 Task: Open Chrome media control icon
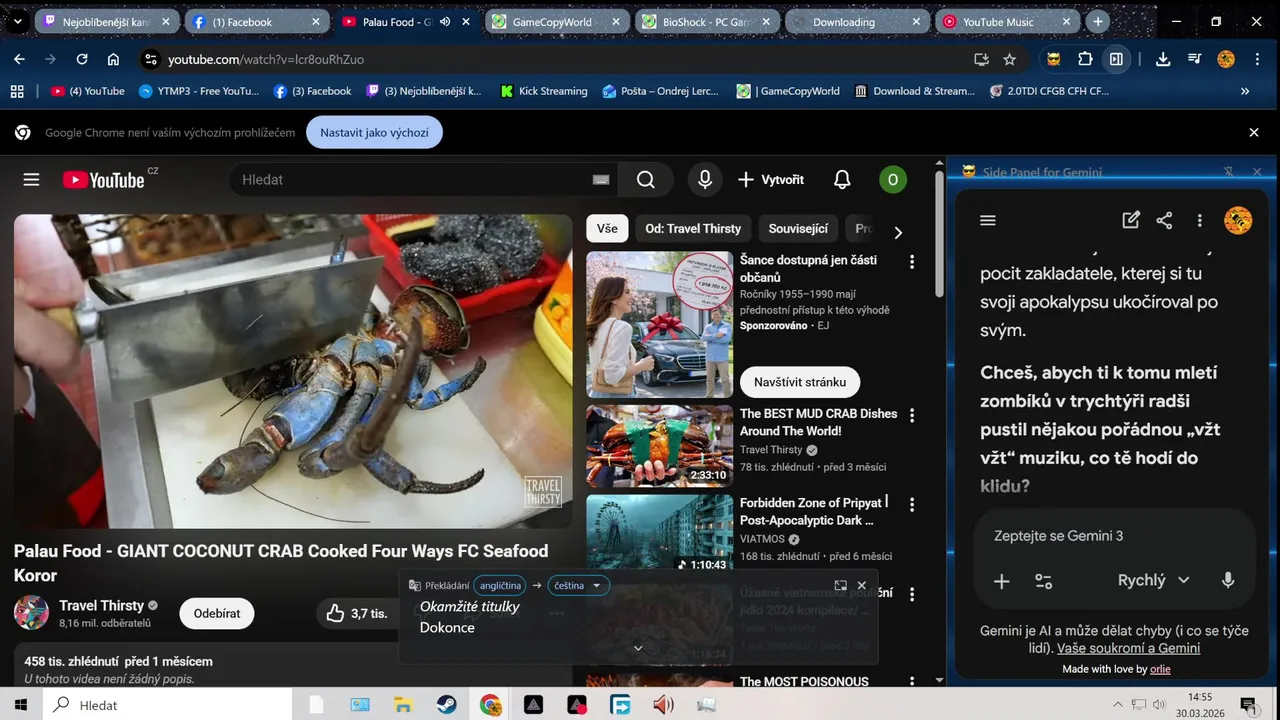tap(1194, 59)
